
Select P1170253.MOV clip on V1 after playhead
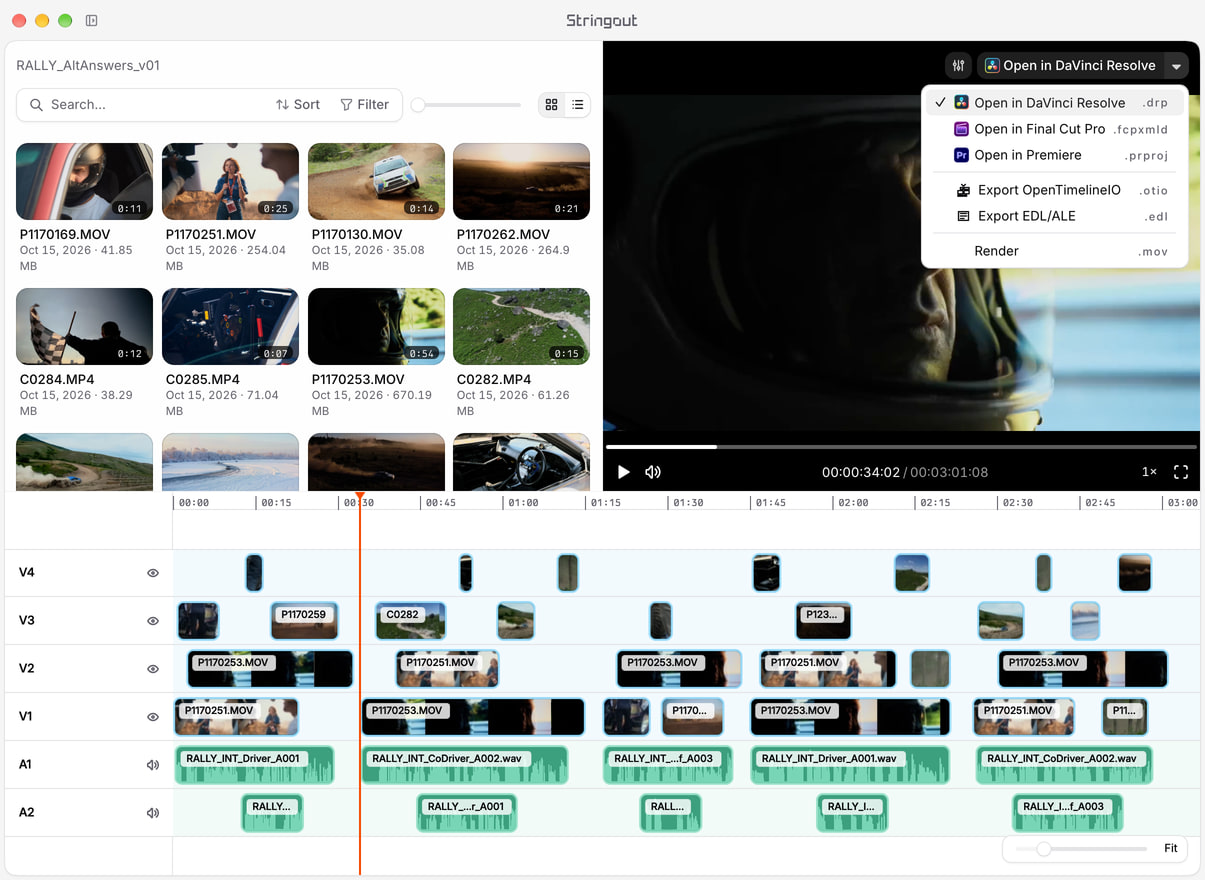pyautogui.click(x=473, y=717)
